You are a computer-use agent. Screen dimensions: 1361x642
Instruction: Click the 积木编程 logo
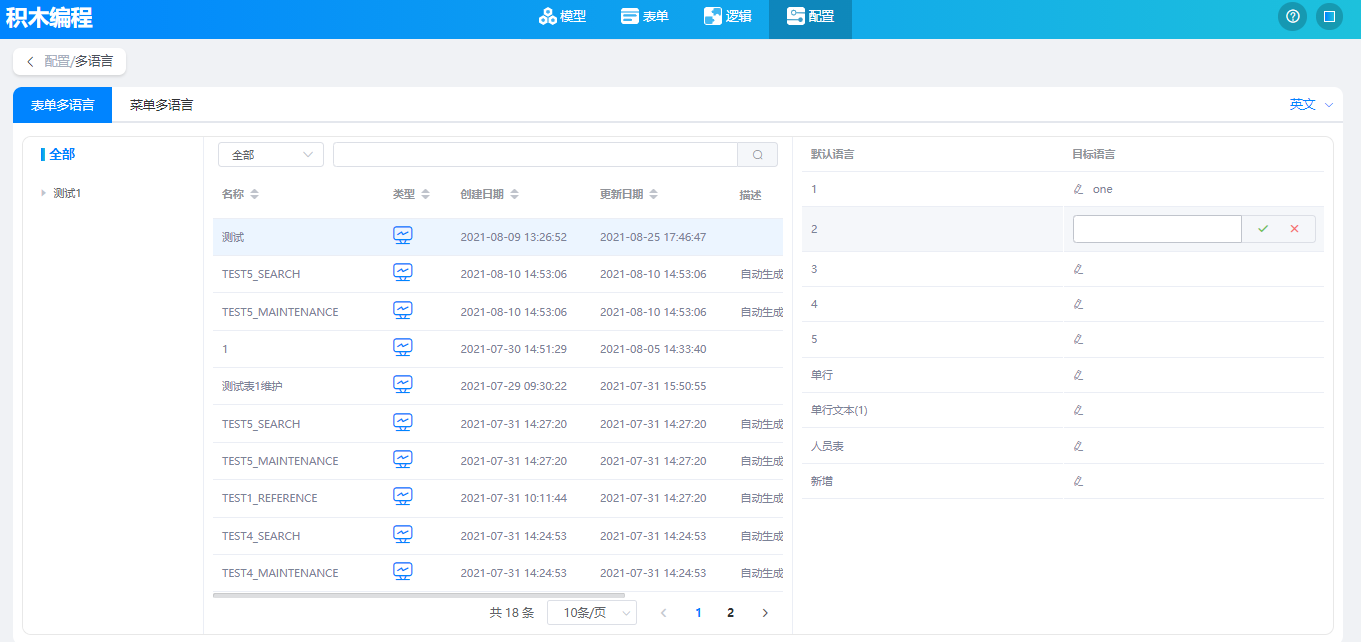[x=49, y=17]
